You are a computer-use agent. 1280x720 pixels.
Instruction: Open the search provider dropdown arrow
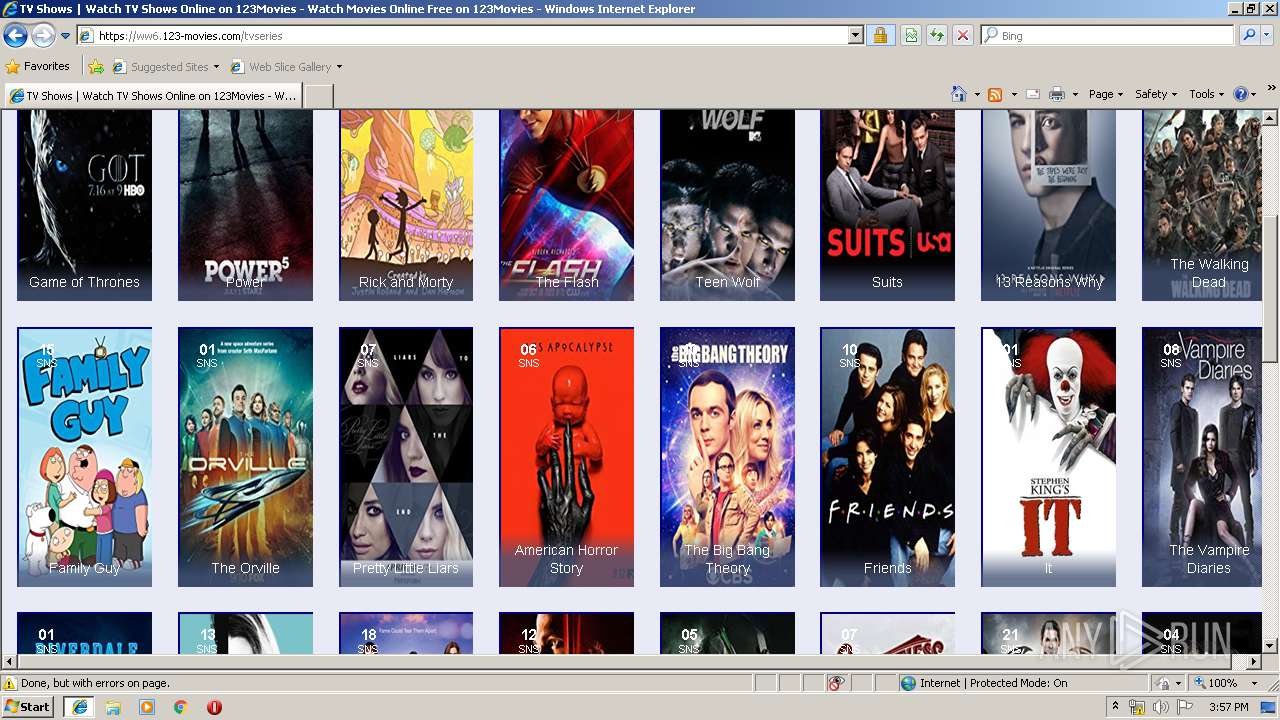(1267, 36)
